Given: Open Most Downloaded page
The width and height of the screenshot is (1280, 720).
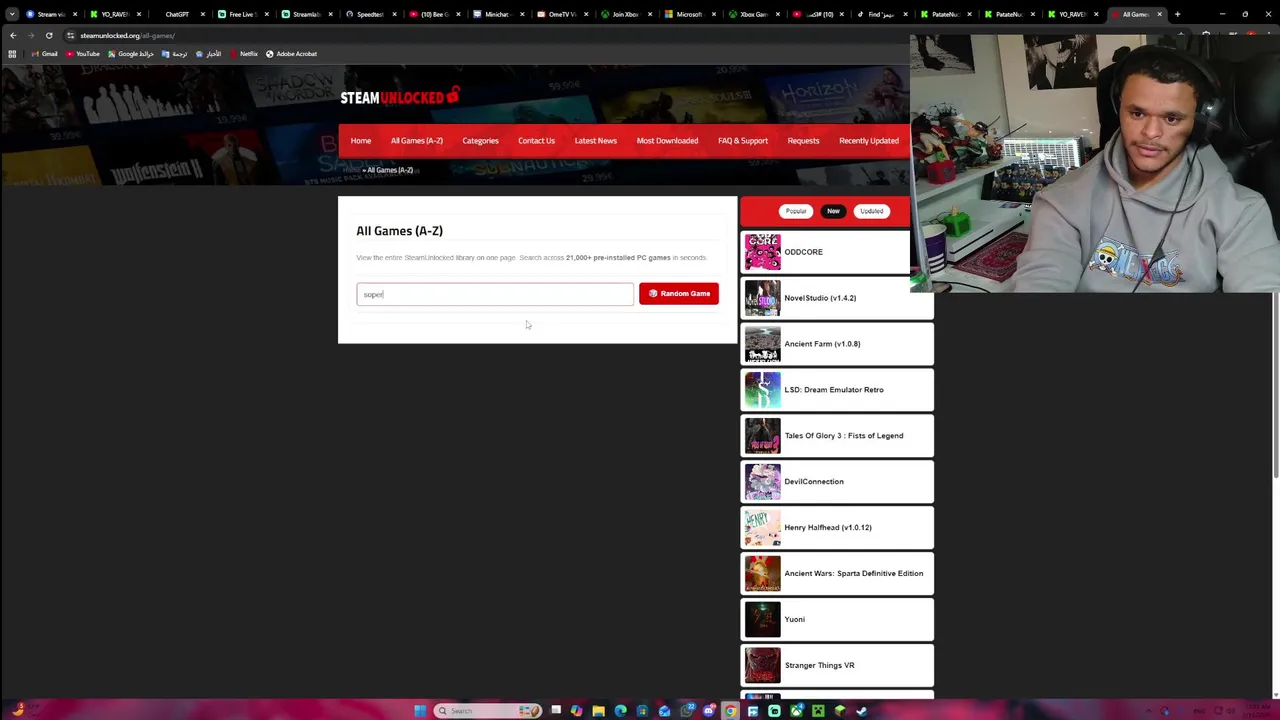Looking at the screenshot, I should click(x=667, y=141).
